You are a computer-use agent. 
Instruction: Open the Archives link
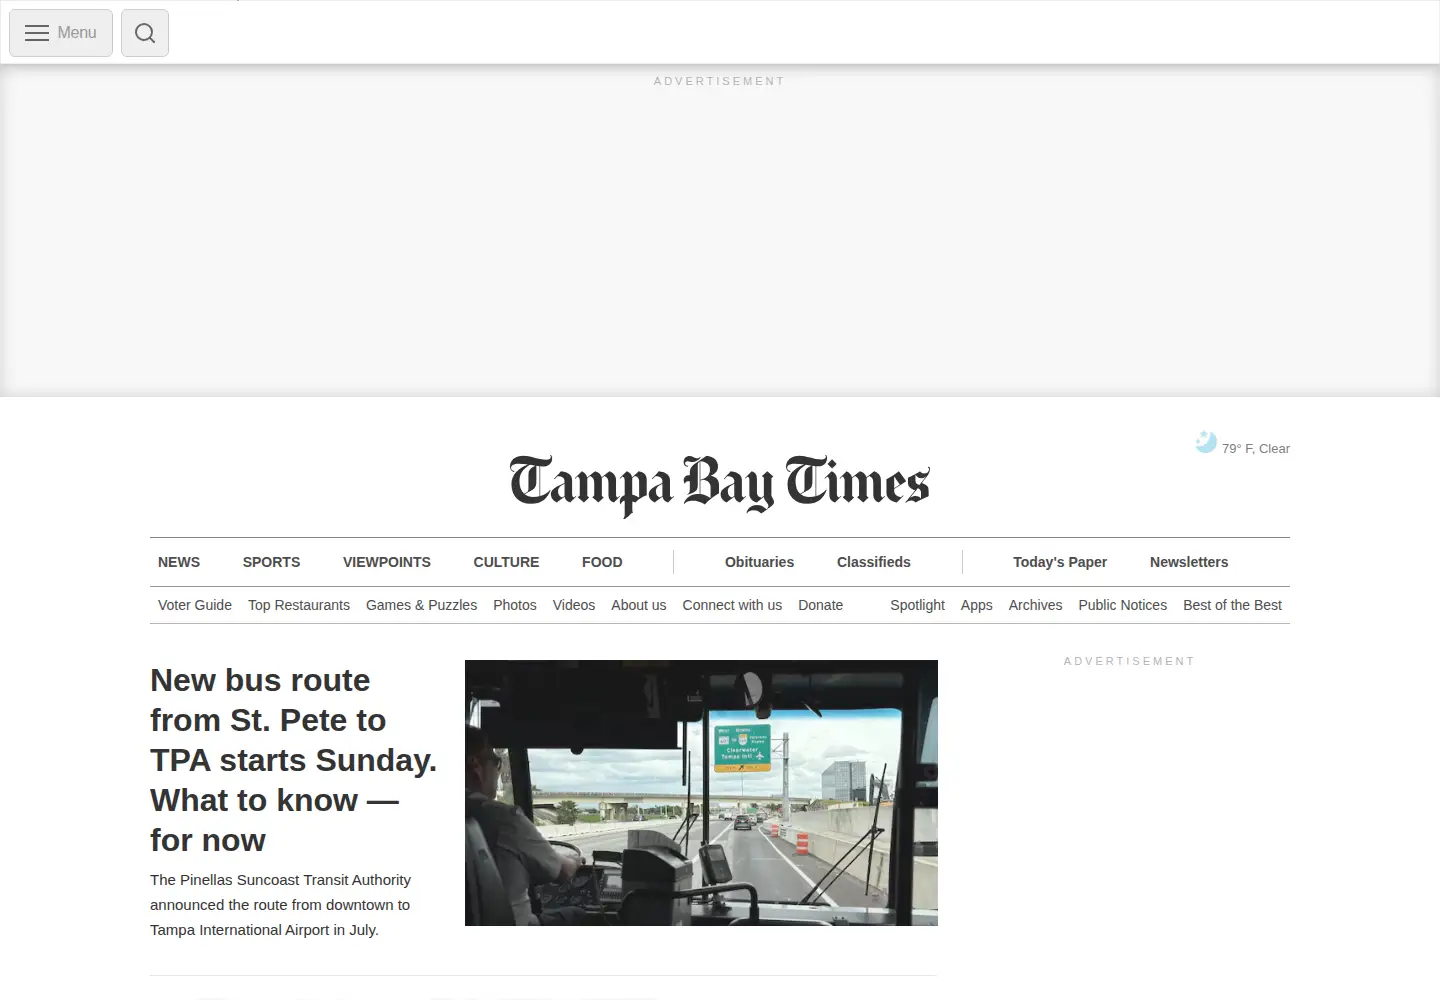[x=1035, y=605]
